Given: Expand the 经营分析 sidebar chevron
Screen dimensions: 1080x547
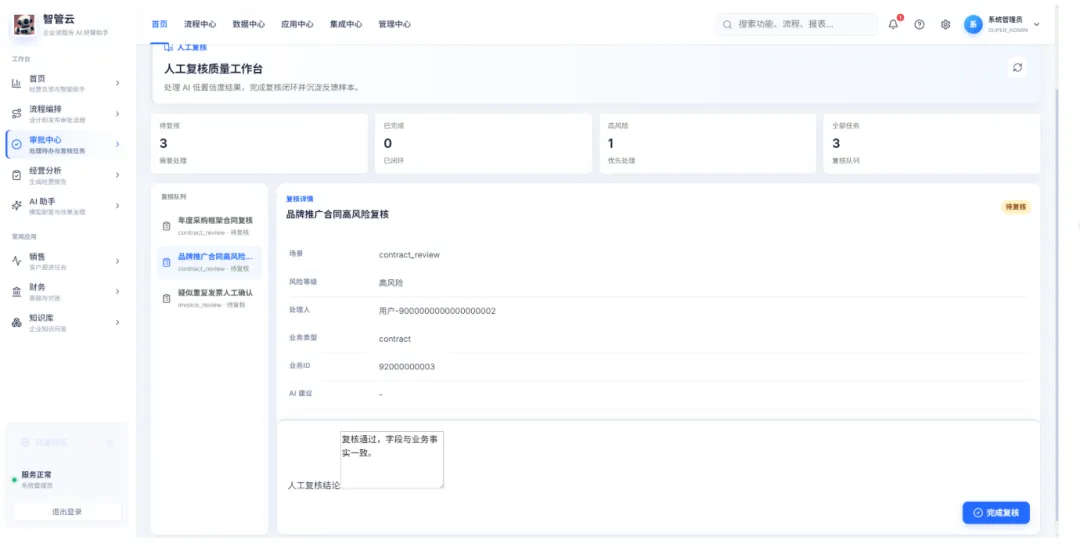Looking at the screenshot, I should tap(117, 175).
